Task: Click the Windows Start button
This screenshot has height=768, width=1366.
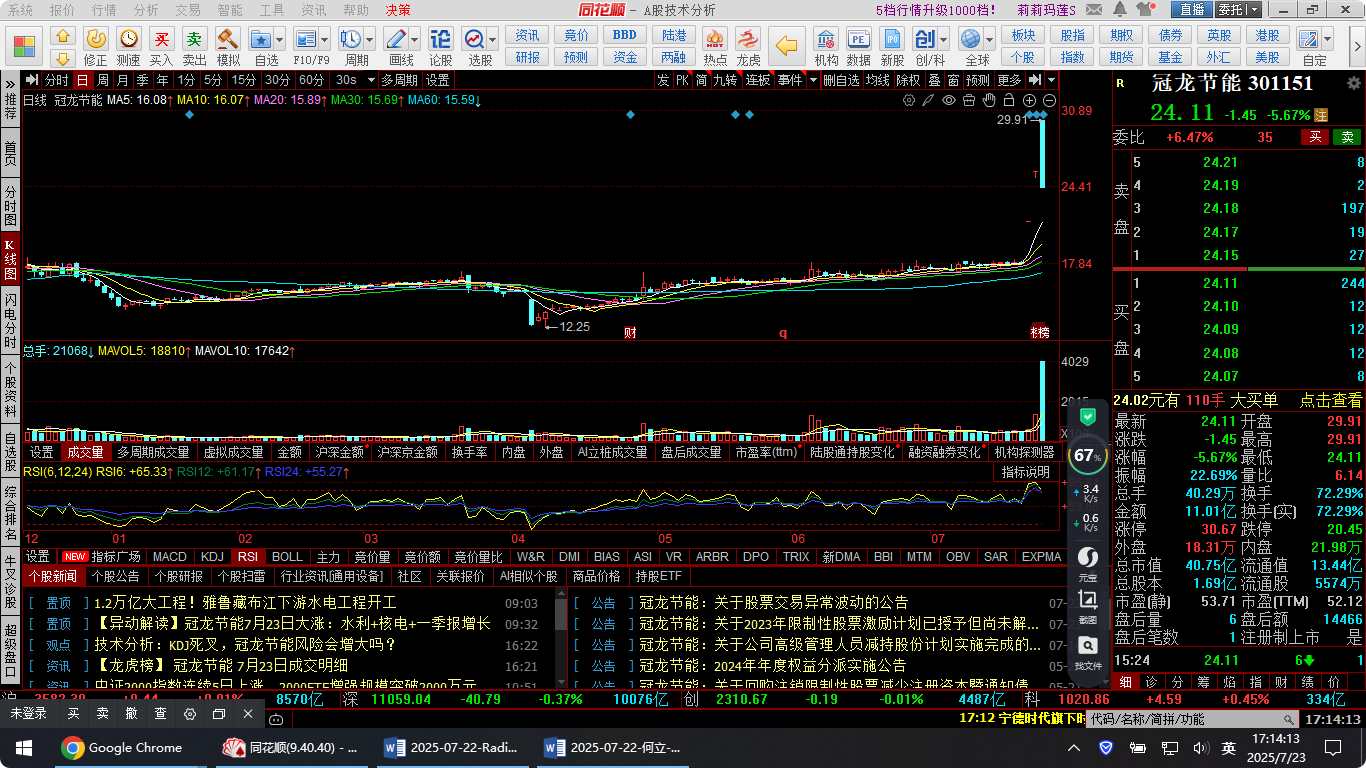Action: [x=23, y=747]
